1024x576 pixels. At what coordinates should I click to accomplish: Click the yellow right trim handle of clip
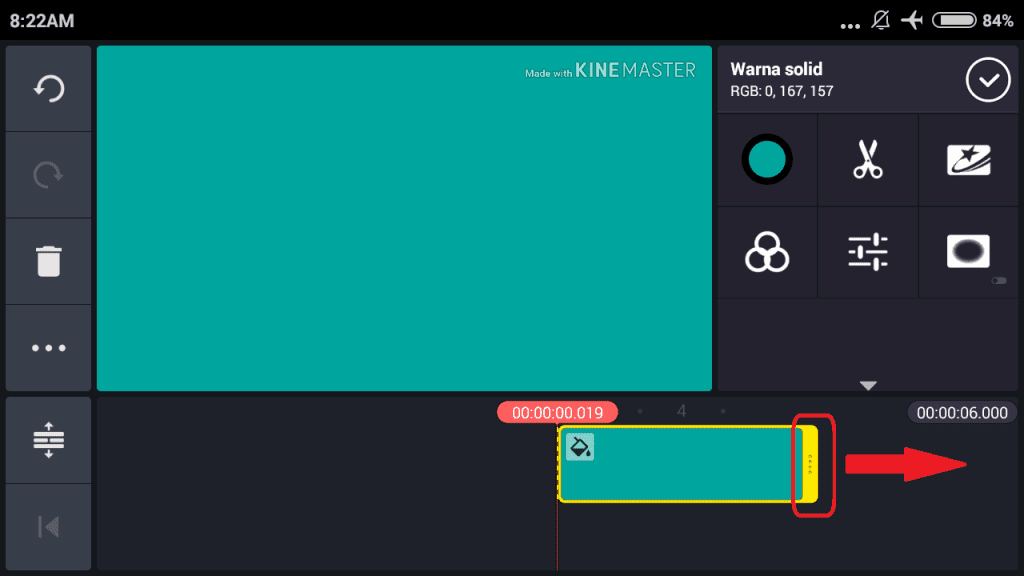coord(810,464)
